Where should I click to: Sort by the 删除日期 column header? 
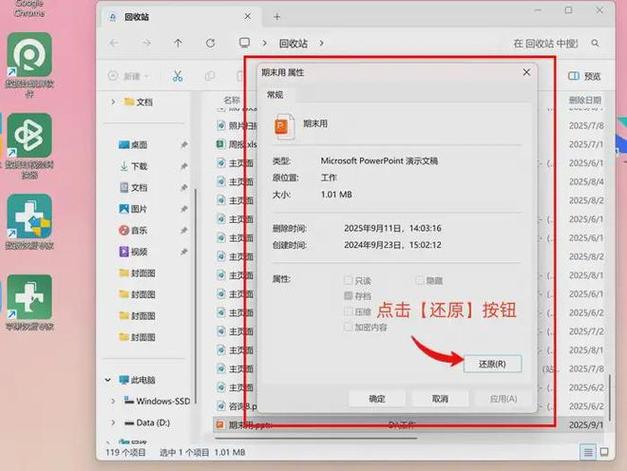point(585,100)
